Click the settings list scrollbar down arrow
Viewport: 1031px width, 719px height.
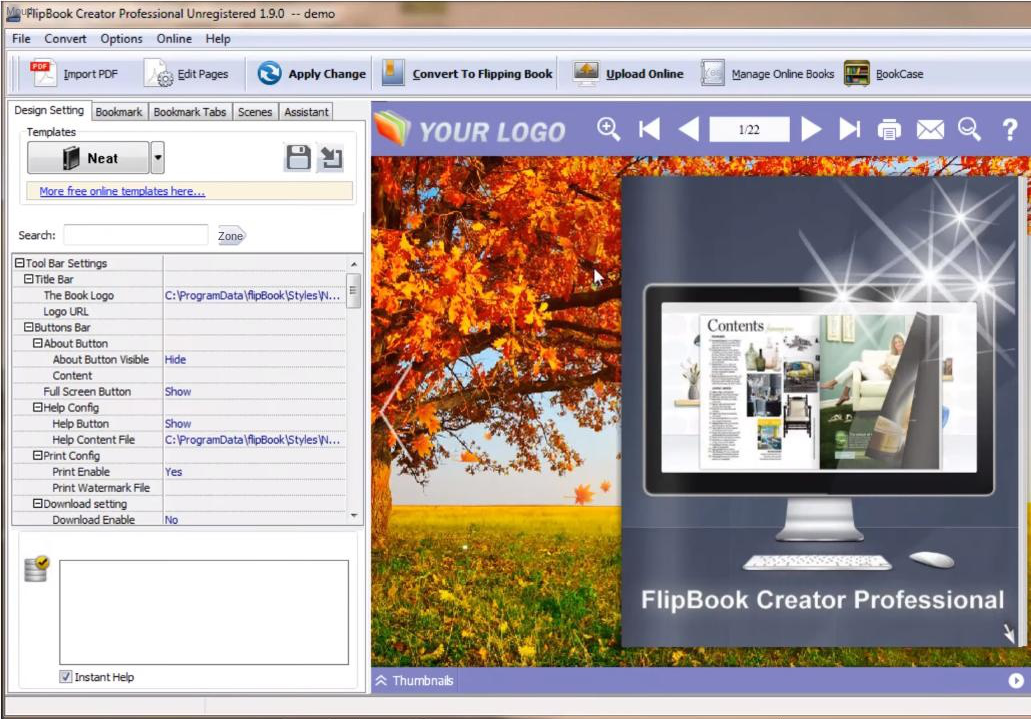354,515
